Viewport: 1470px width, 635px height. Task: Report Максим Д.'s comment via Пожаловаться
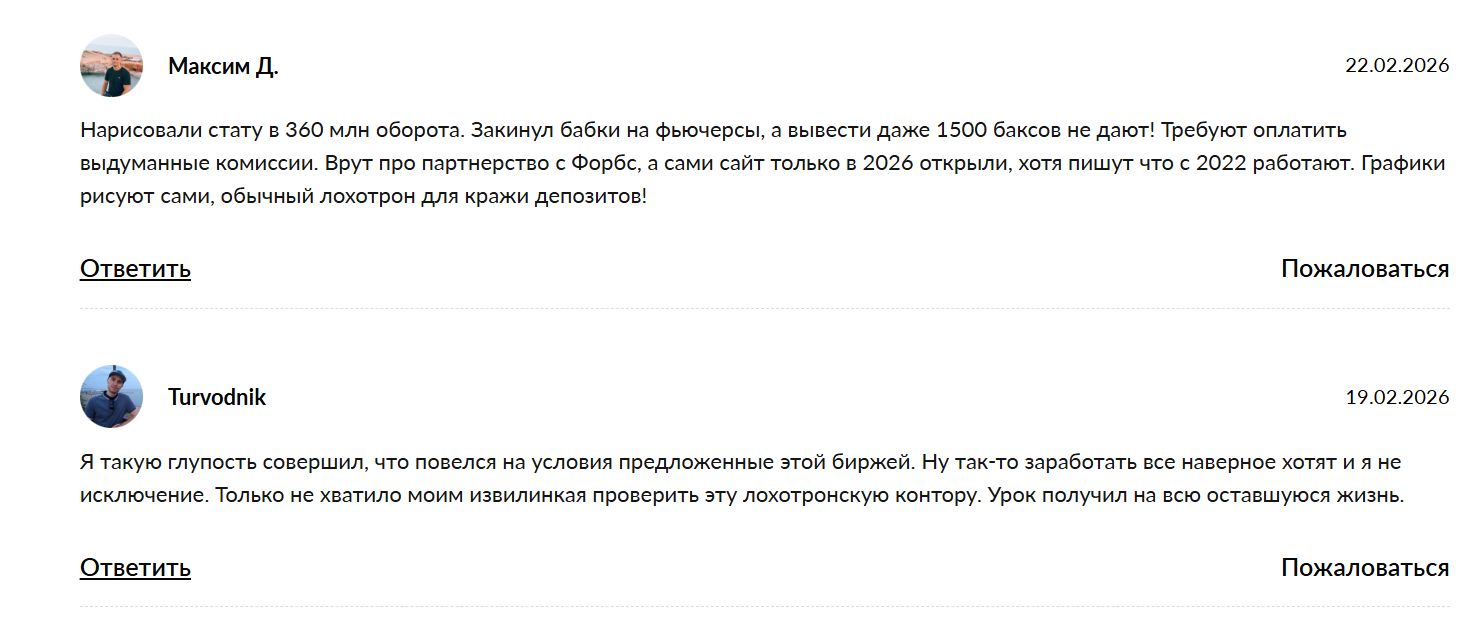click(x=1364, y=268)
